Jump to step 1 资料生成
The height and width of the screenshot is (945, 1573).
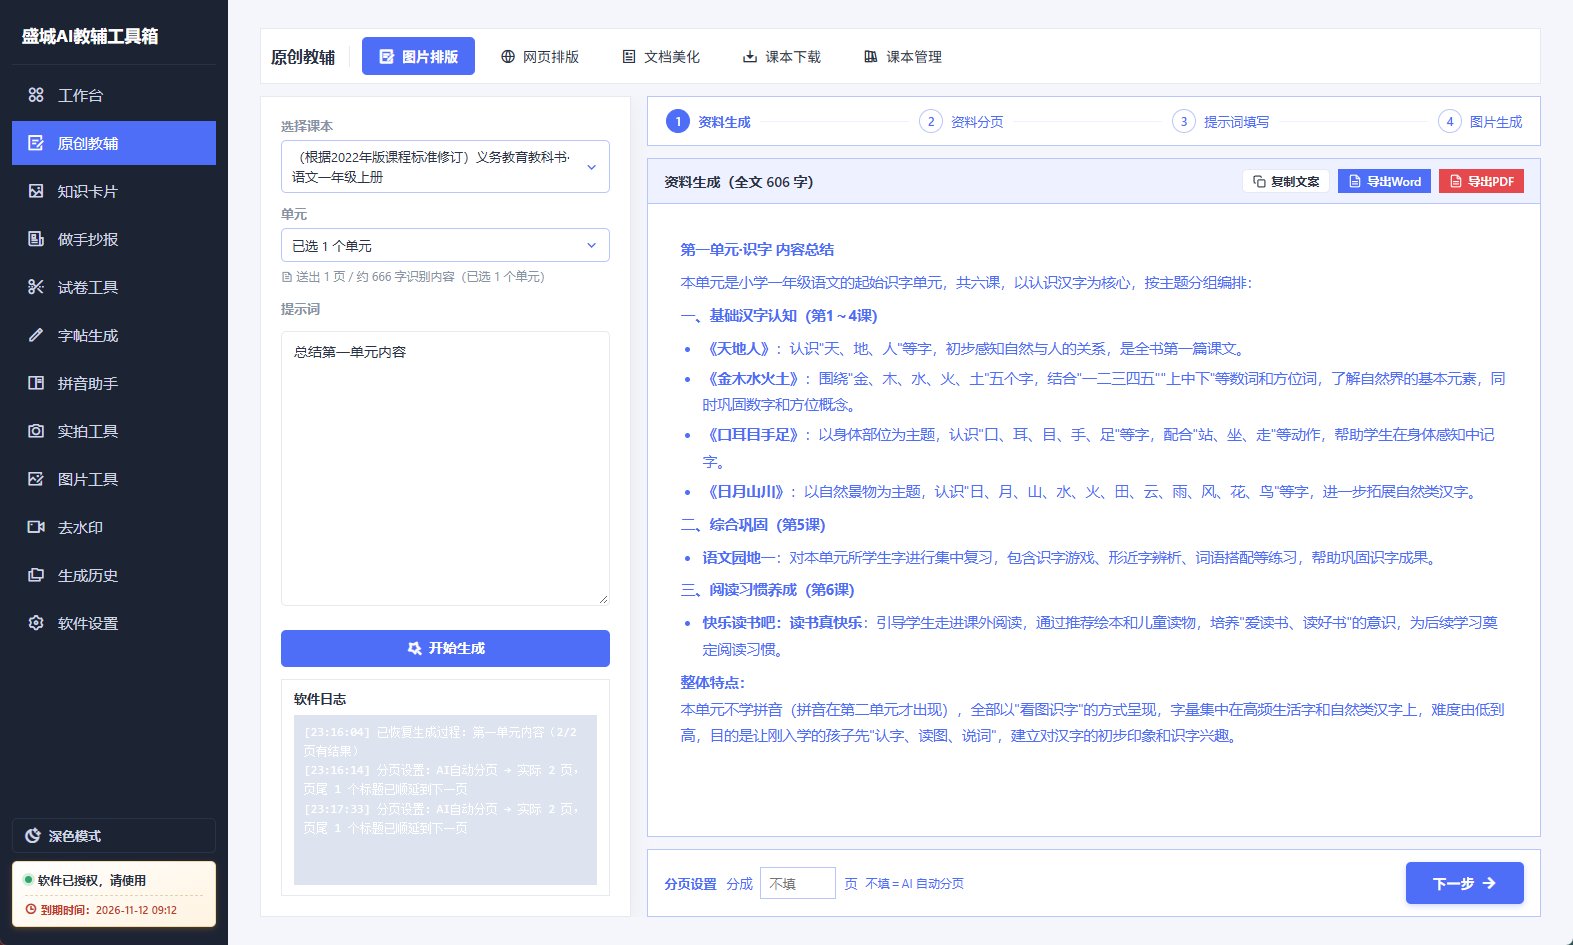point(708,121)
